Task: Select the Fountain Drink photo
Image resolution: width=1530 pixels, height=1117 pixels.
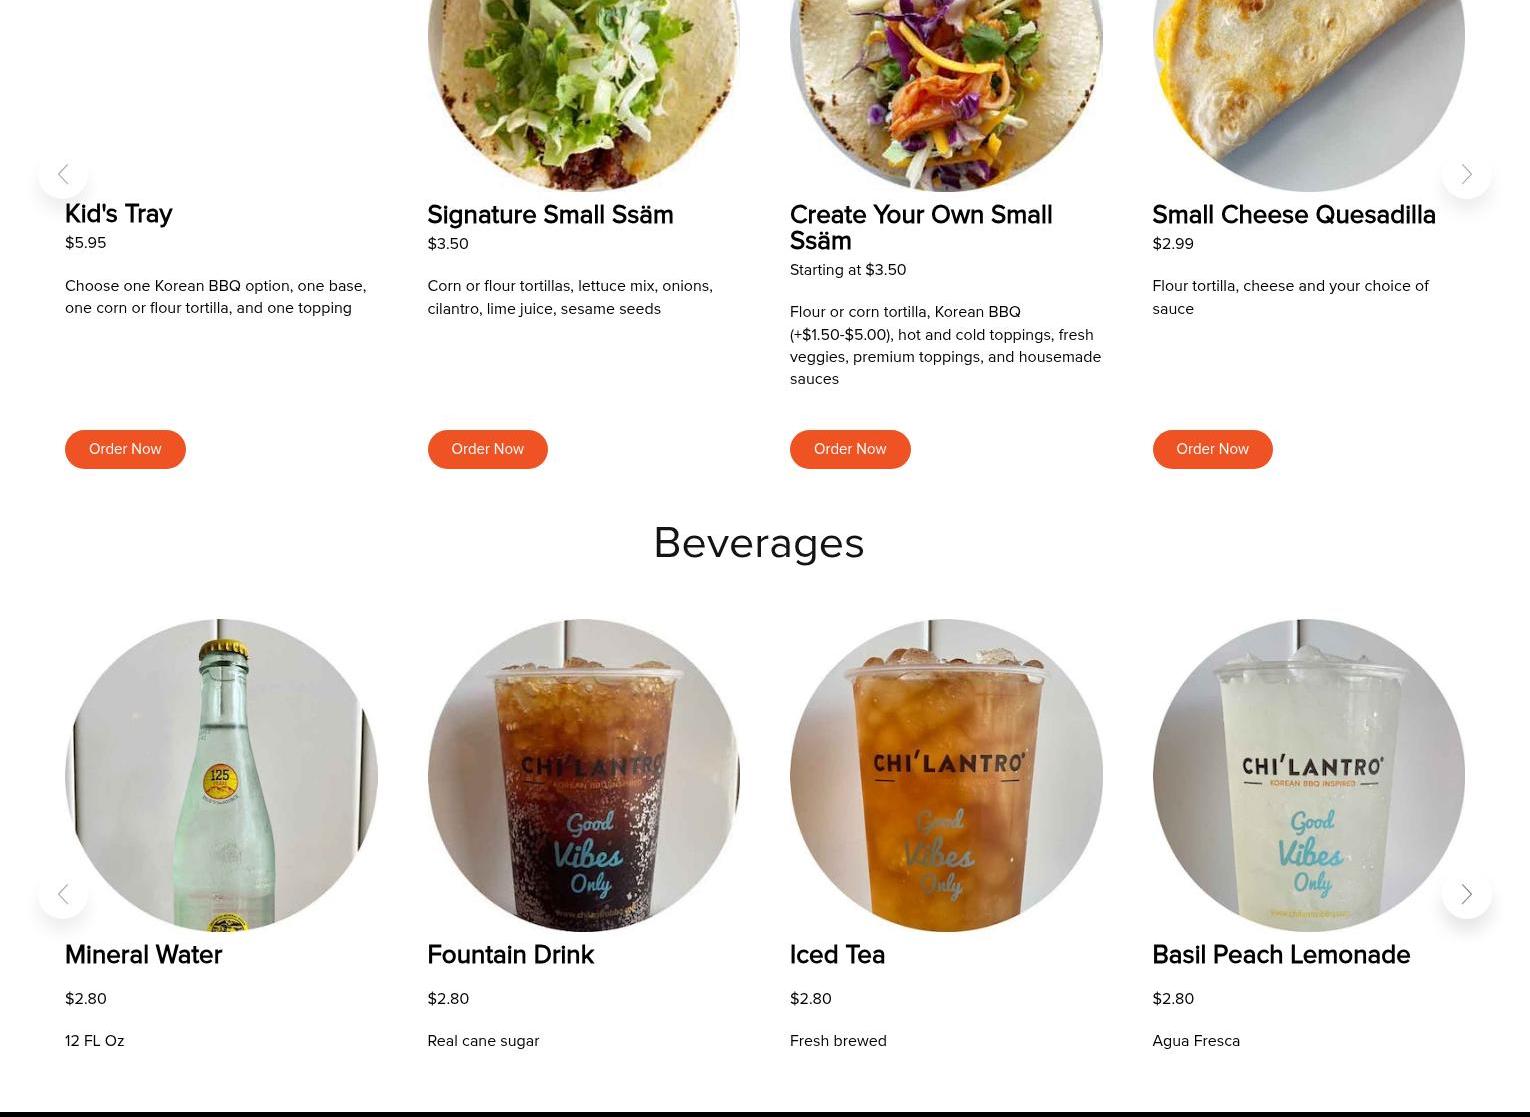Action: coord(583,775)
